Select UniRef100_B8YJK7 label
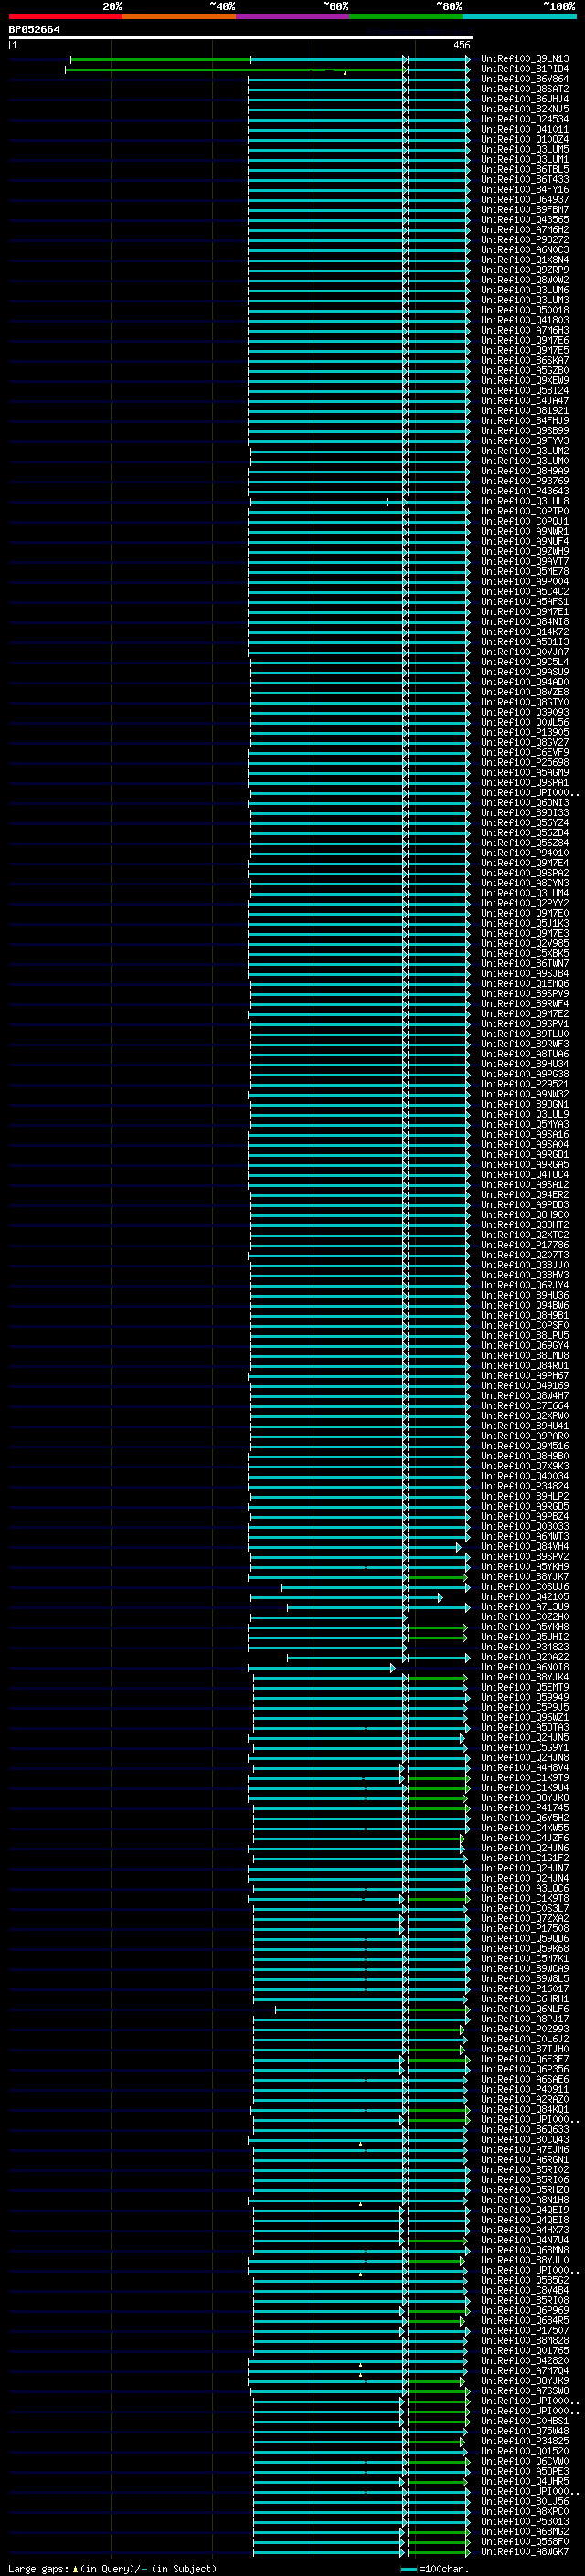Image resolution: width=585 pixels, height=2576 pixels. (x=524, y=1576)
